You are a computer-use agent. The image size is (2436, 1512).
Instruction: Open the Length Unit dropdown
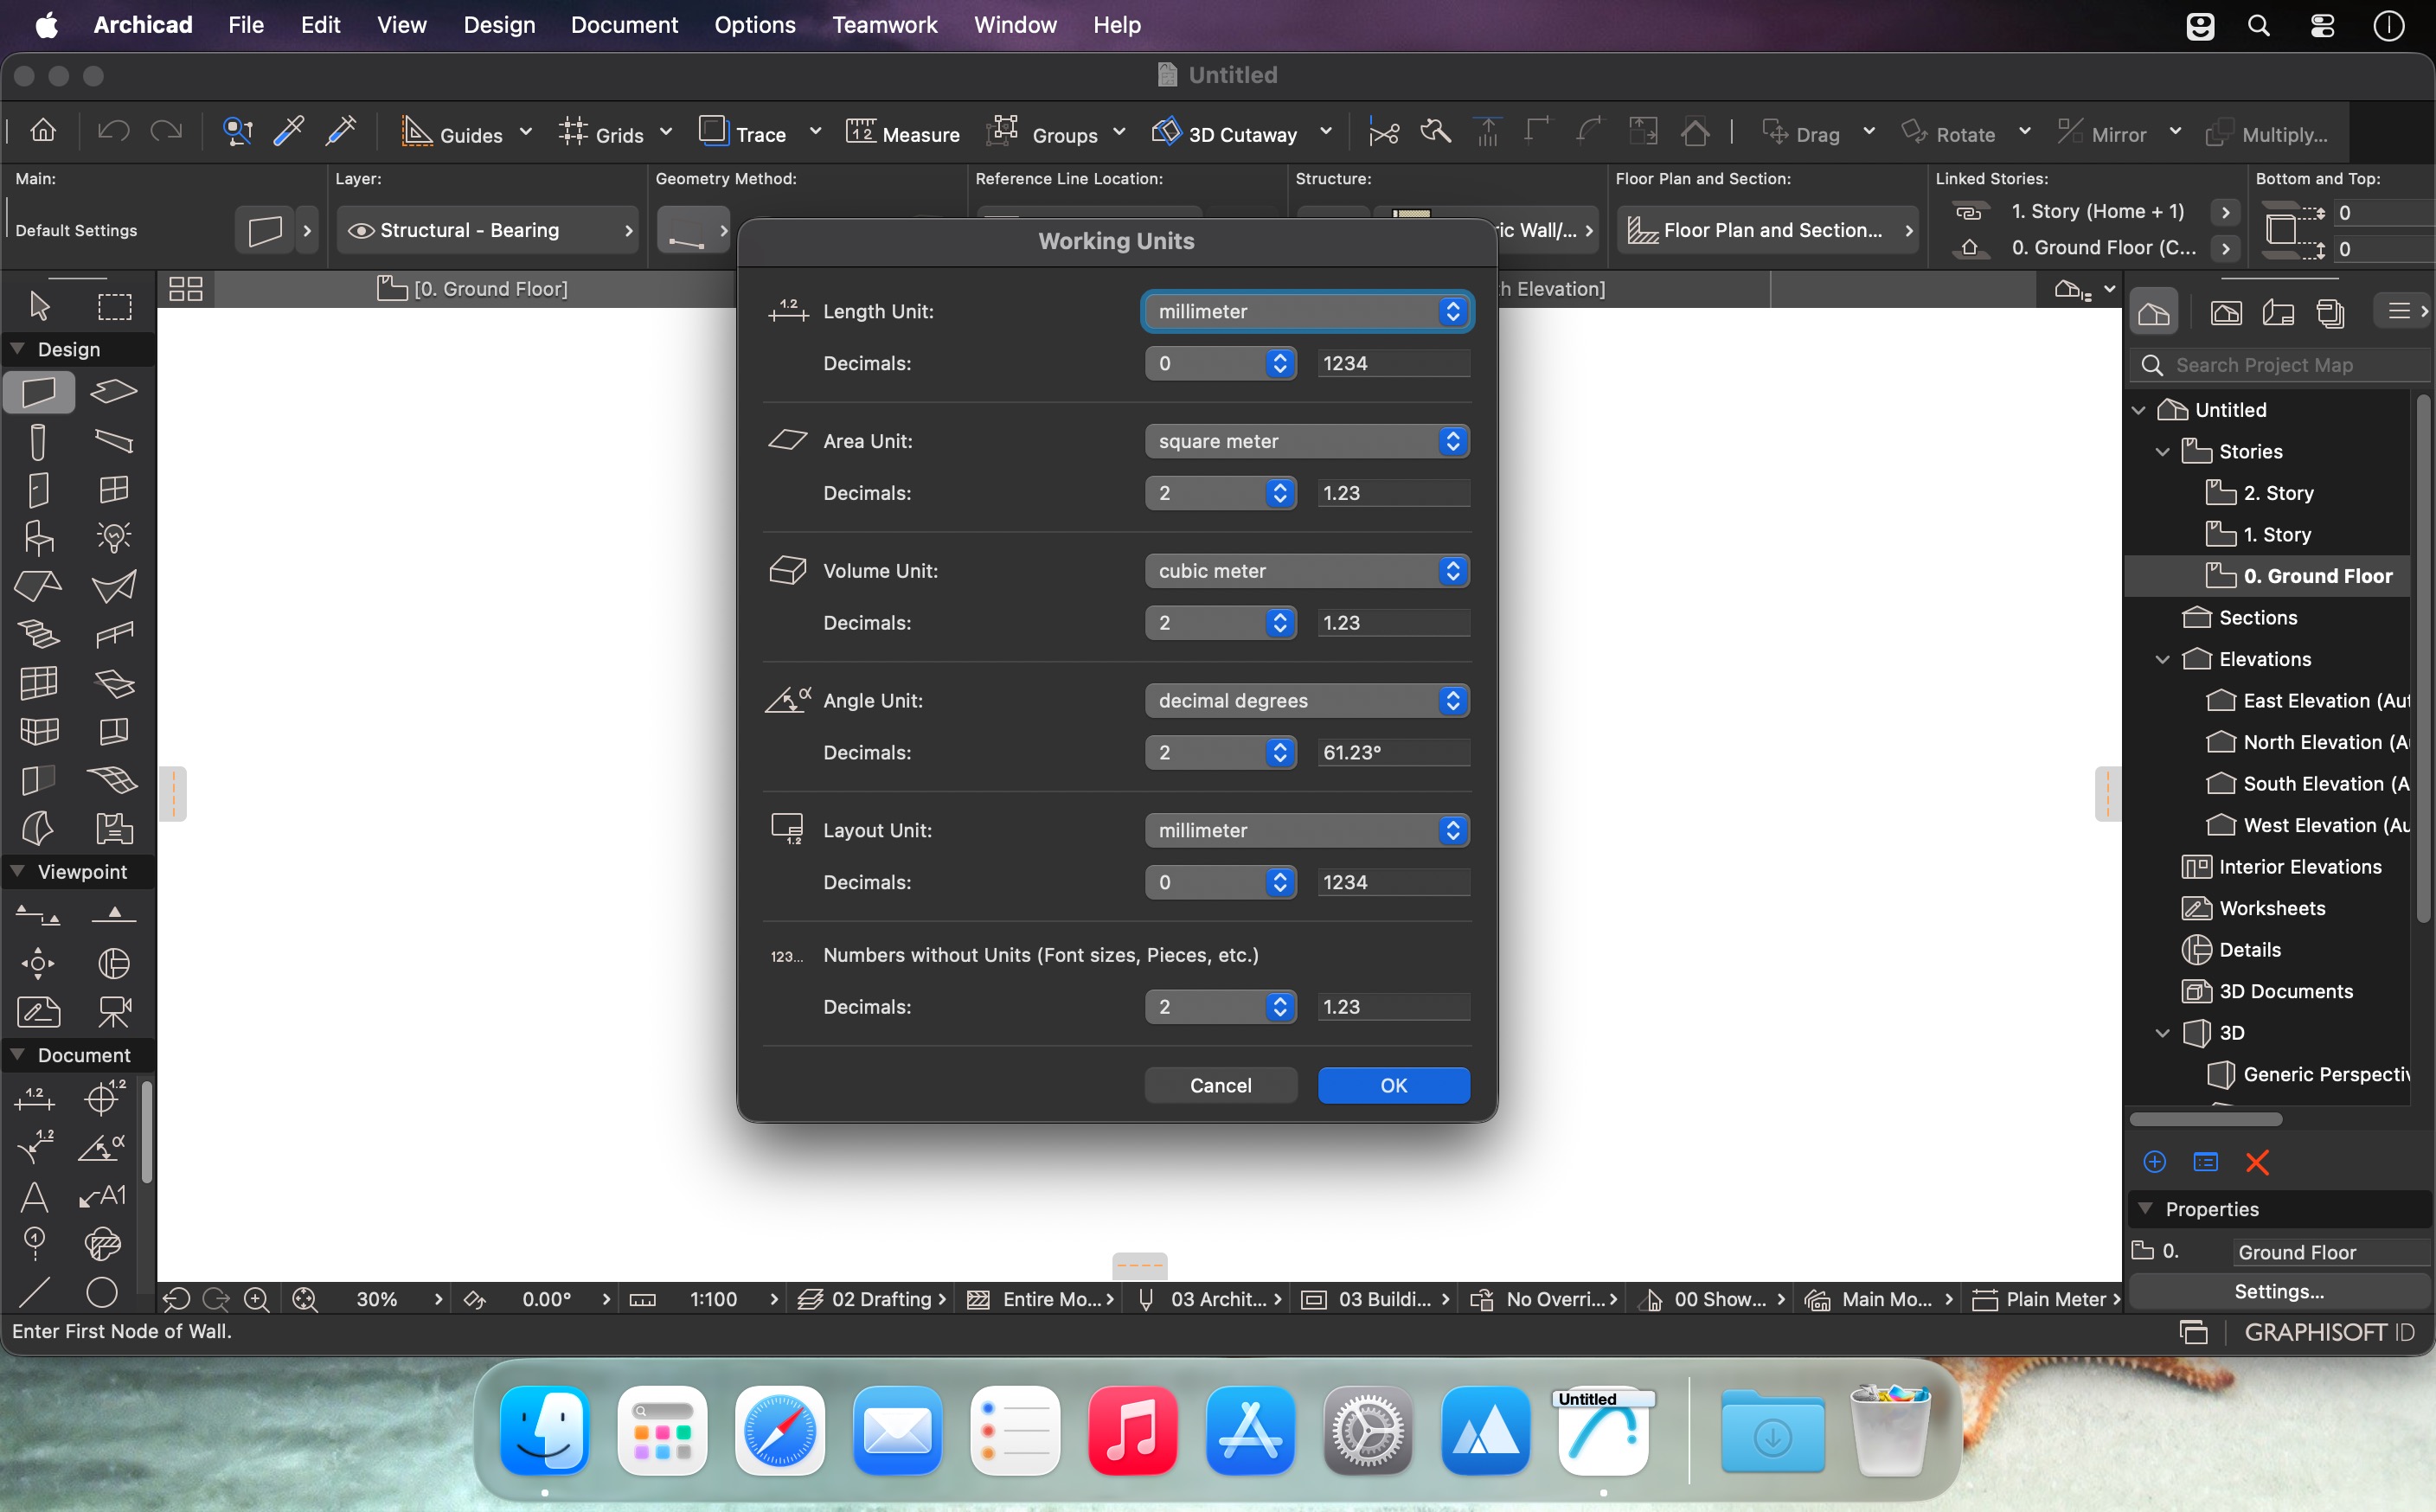tap(1307, 312)
